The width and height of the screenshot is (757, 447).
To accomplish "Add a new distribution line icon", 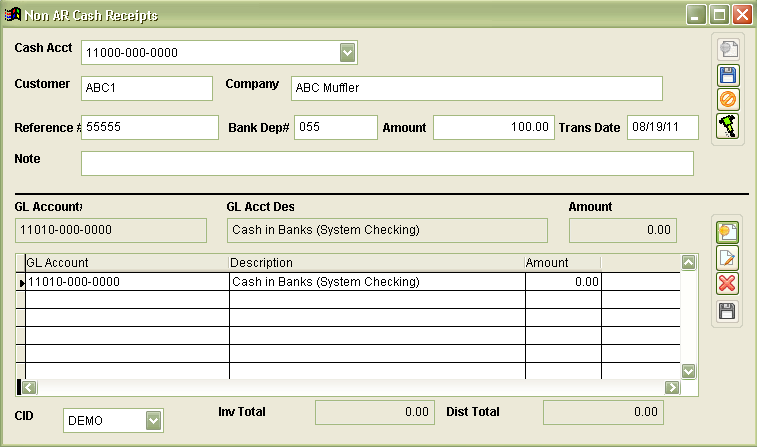I will coord(728,232).
